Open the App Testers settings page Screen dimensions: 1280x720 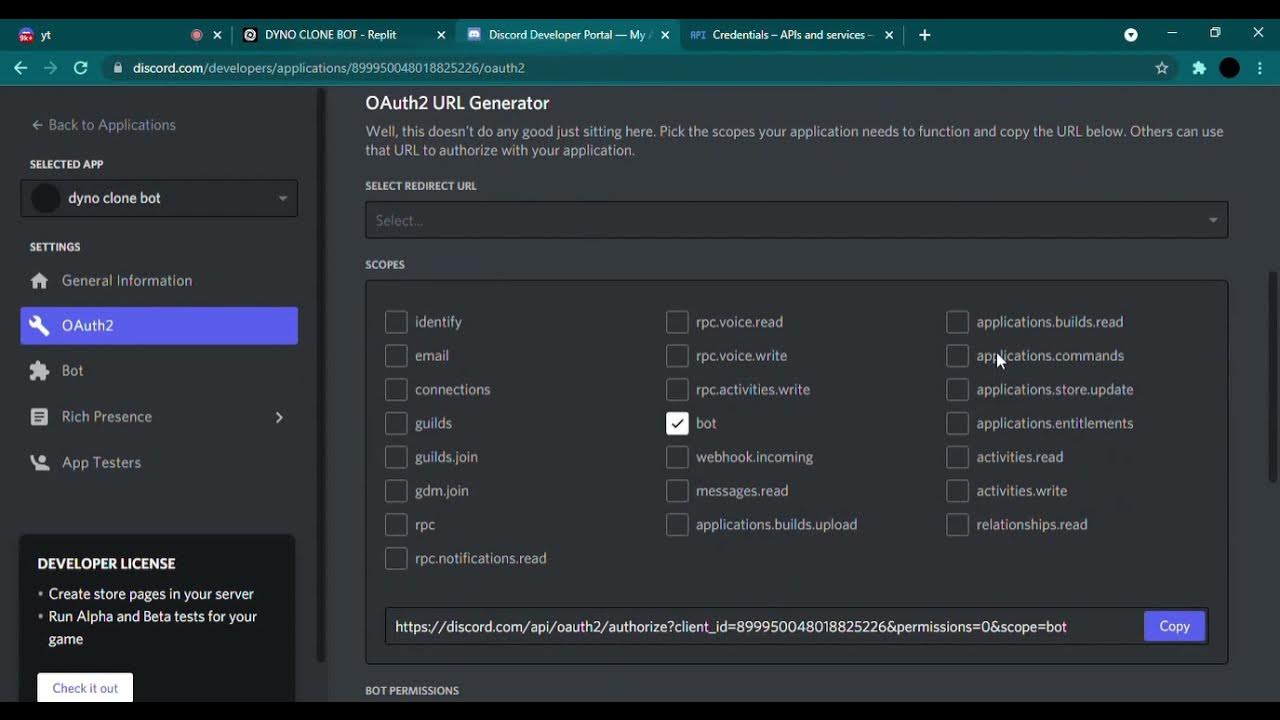pyautogui.click(x=159, y=463)
